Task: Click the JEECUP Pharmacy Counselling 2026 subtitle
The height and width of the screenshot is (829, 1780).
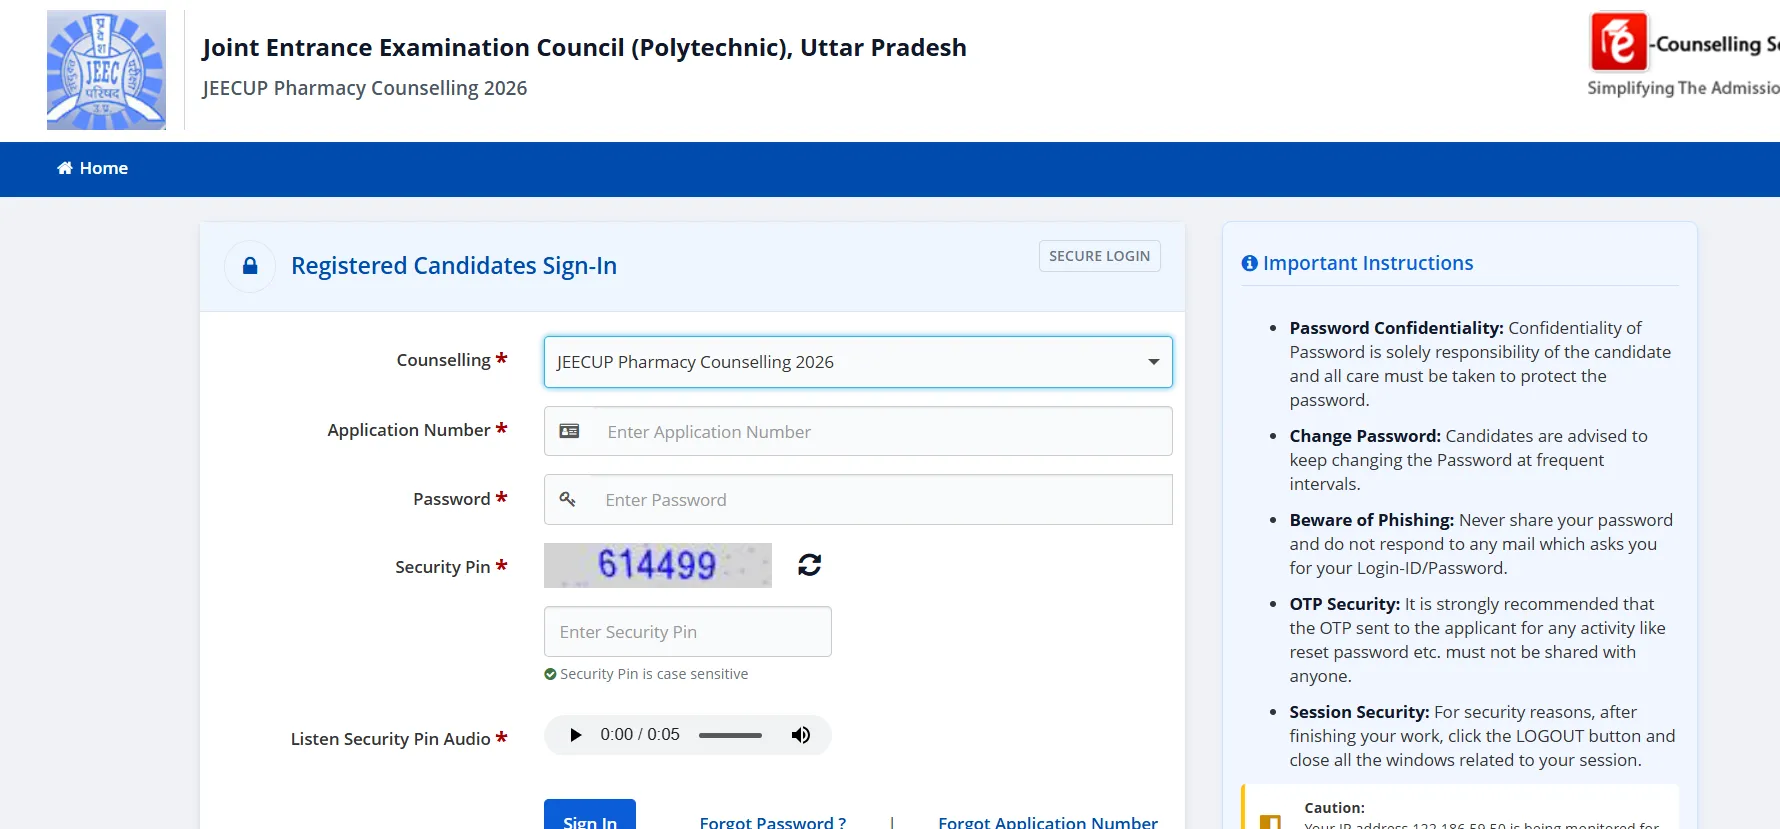Action: (x=364, y=88)
